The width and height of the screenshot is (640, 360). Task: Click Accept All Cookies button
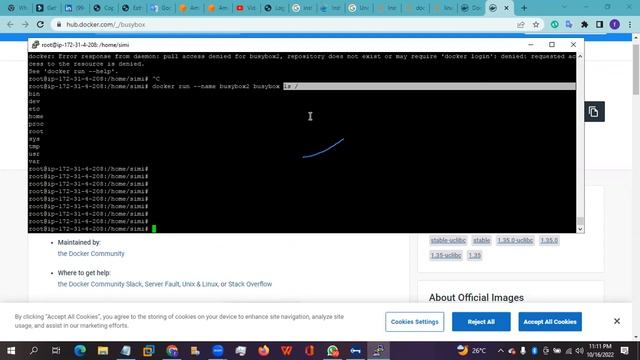point(550,322)
